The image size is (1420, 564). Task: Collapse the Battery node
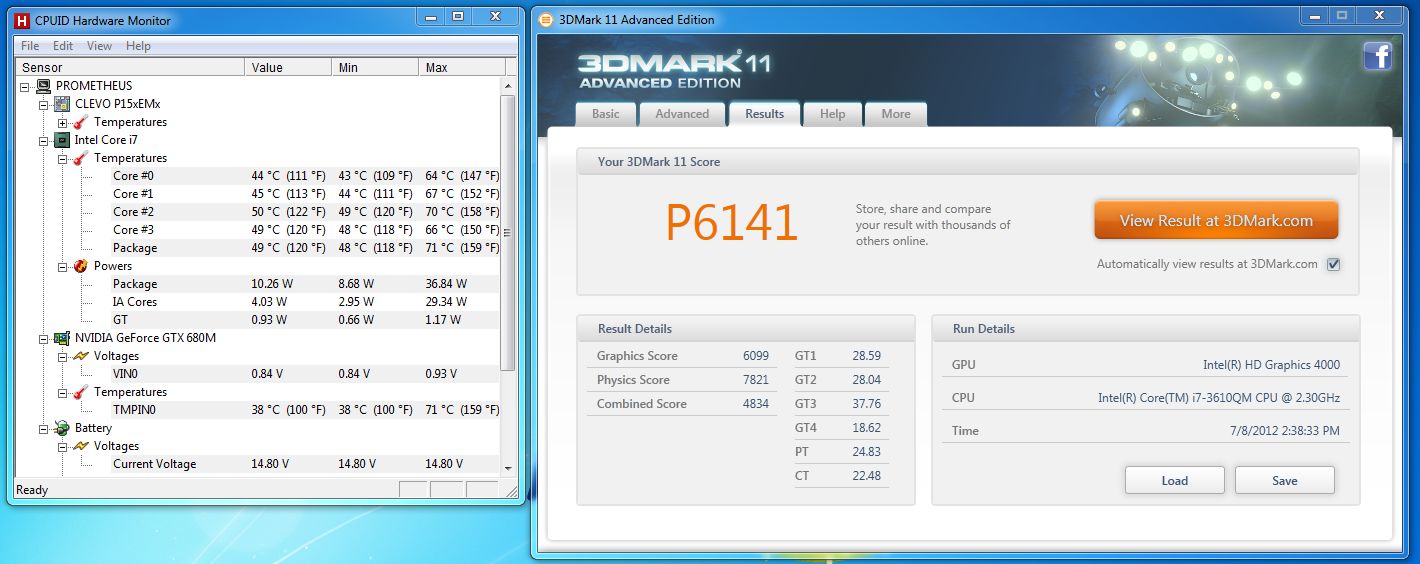pos(43,428)
